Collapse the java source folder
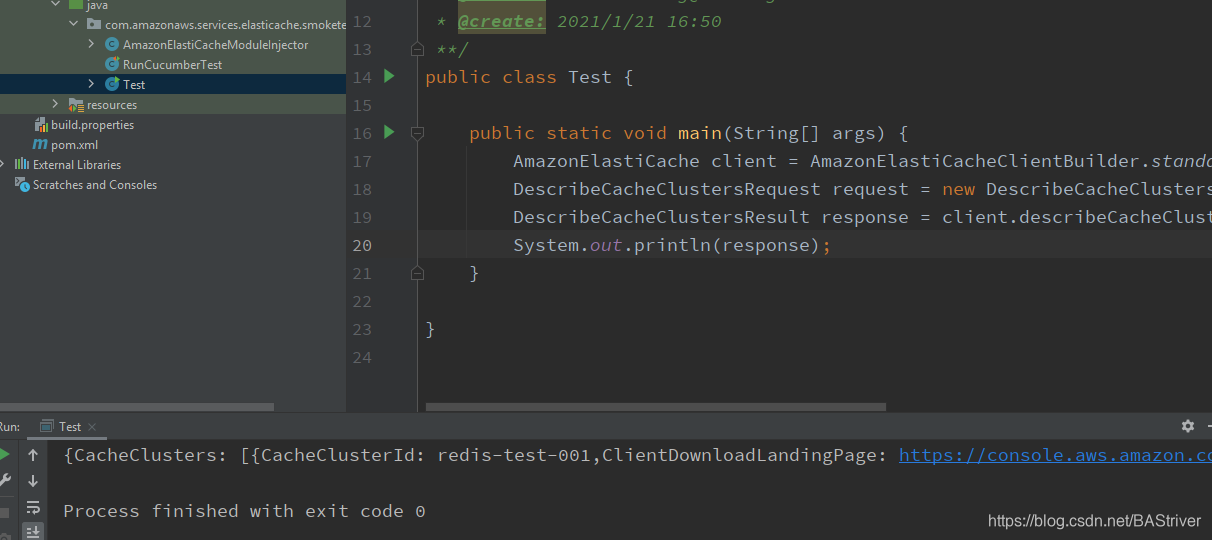Screen dimensions: 1212x540 [x=55, y=5]
